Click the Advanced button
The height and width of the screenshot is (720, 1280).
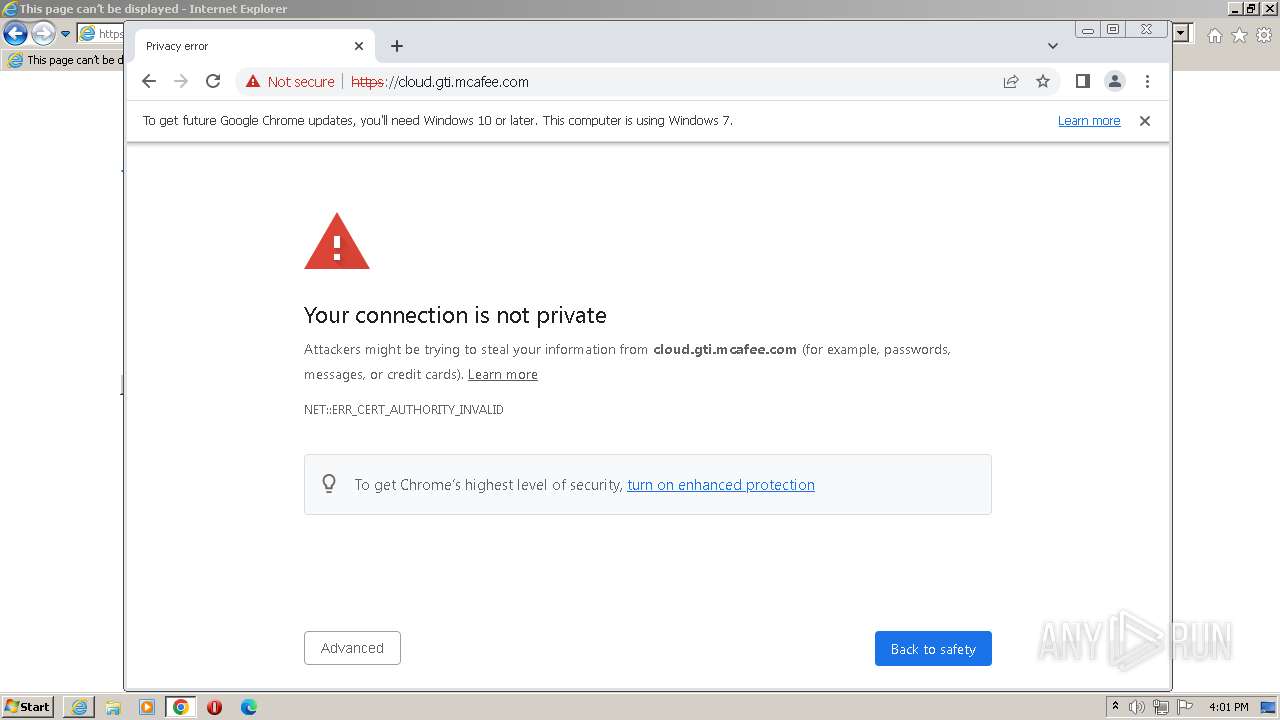pos(352,648)
